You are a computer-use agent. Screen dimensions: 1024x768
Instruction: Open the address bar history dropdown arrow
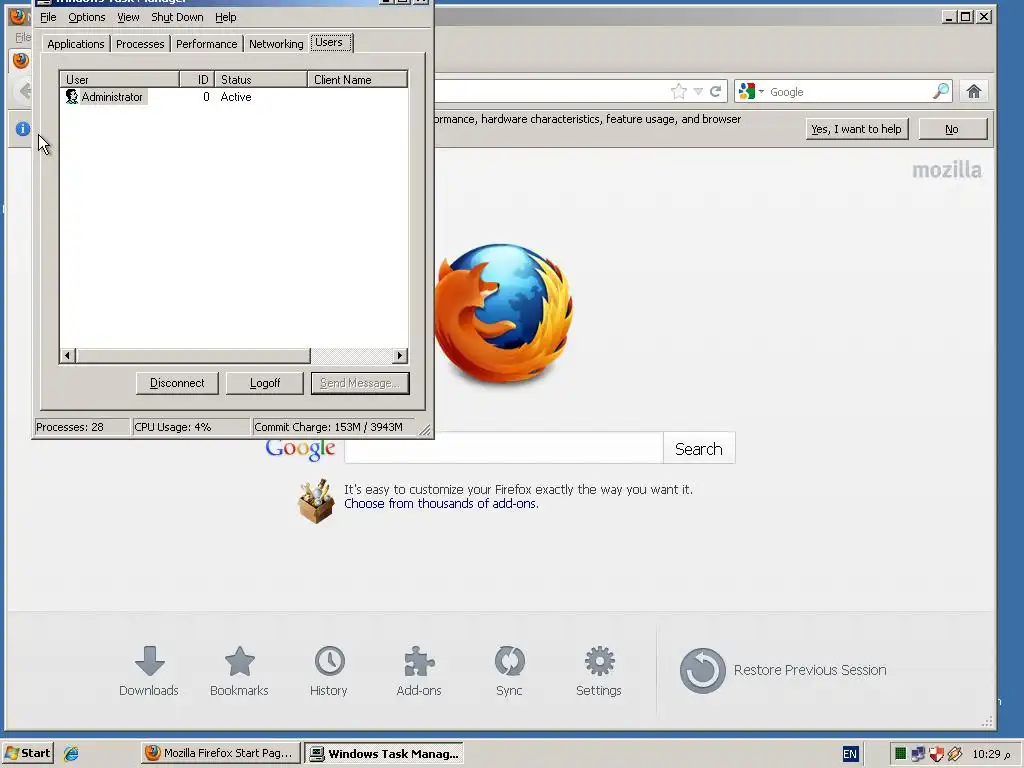coord(698,91)
